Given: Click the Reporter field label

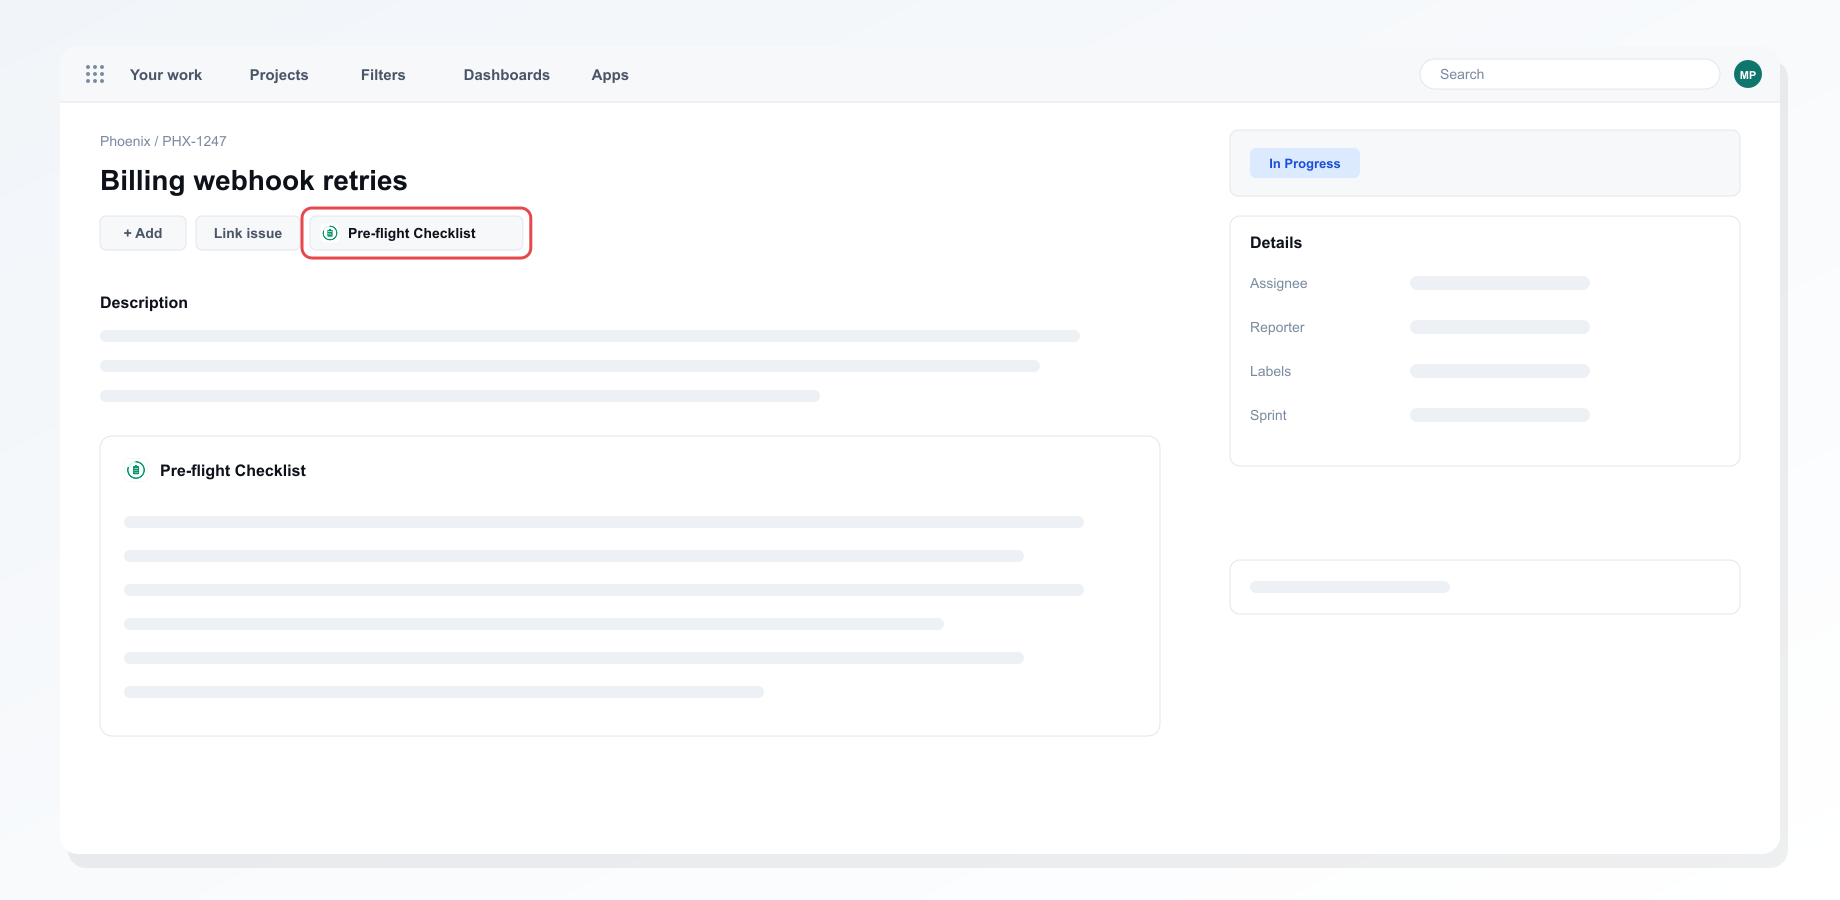Looking at the screenshot, I should point(1277,327).
